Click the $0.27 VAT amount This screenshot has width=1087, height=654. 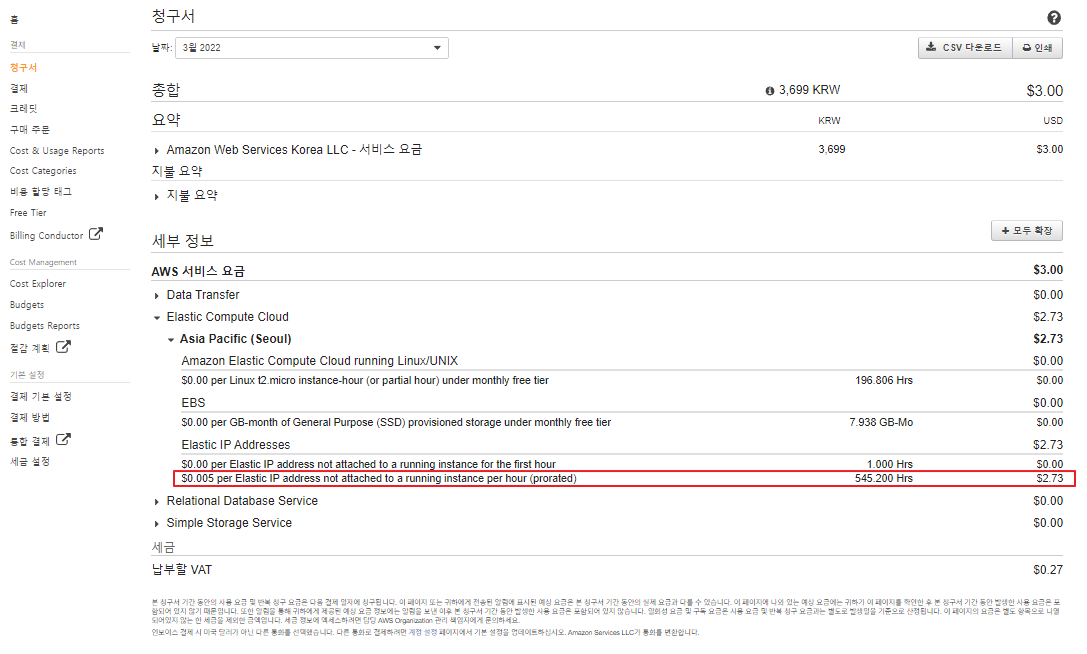click(x=1047, y=569)
